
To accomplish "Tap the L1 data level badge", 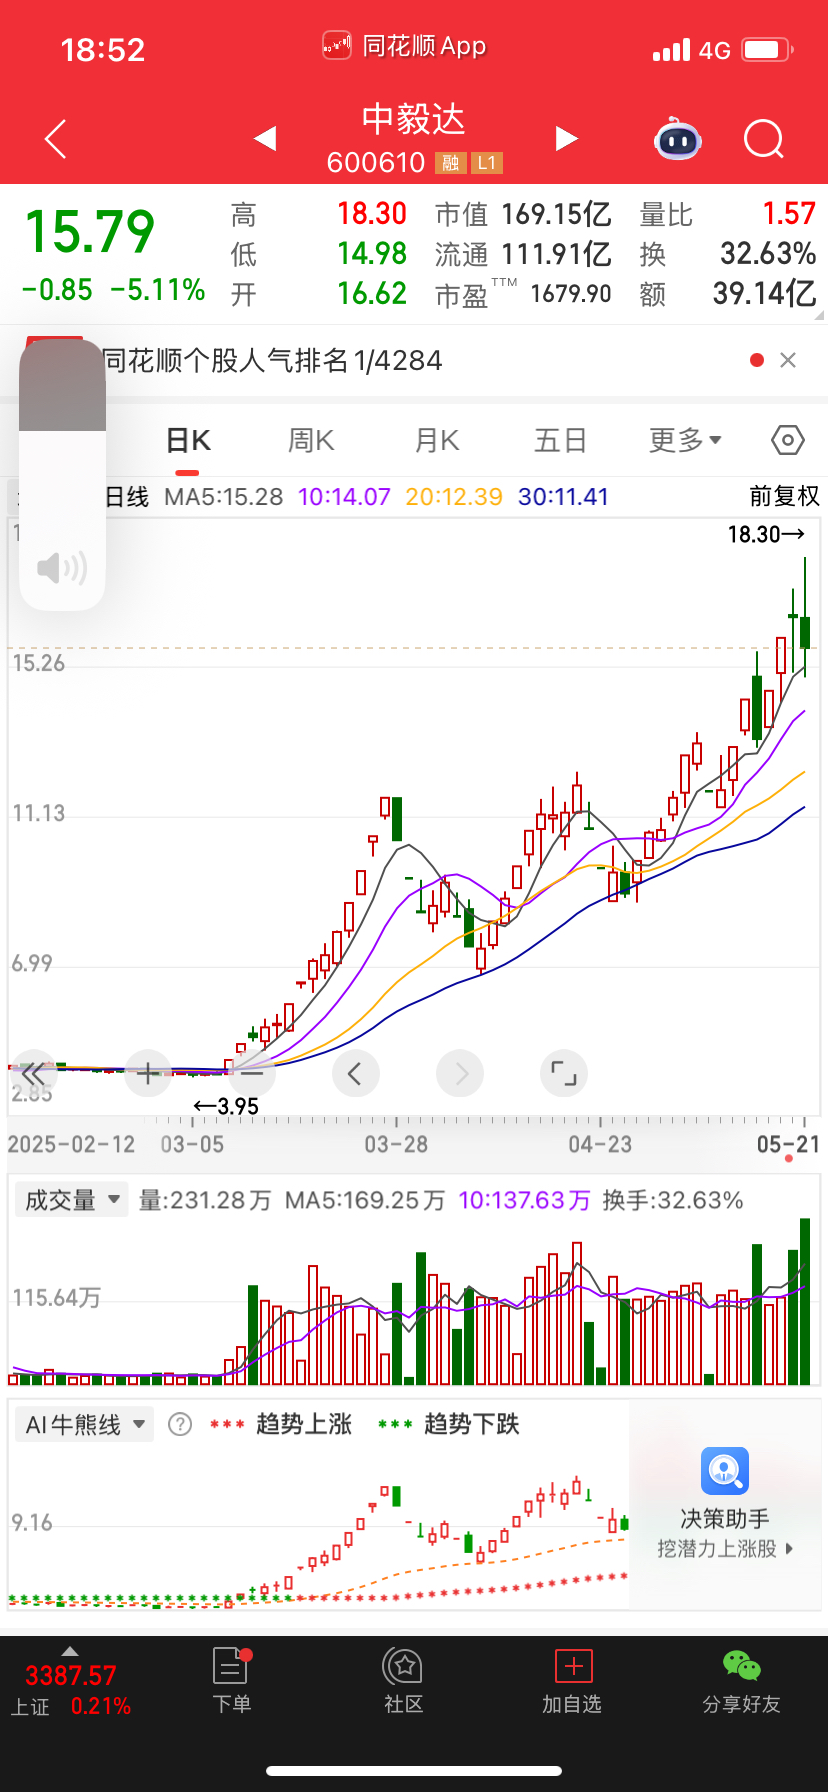I will point(486,163).
